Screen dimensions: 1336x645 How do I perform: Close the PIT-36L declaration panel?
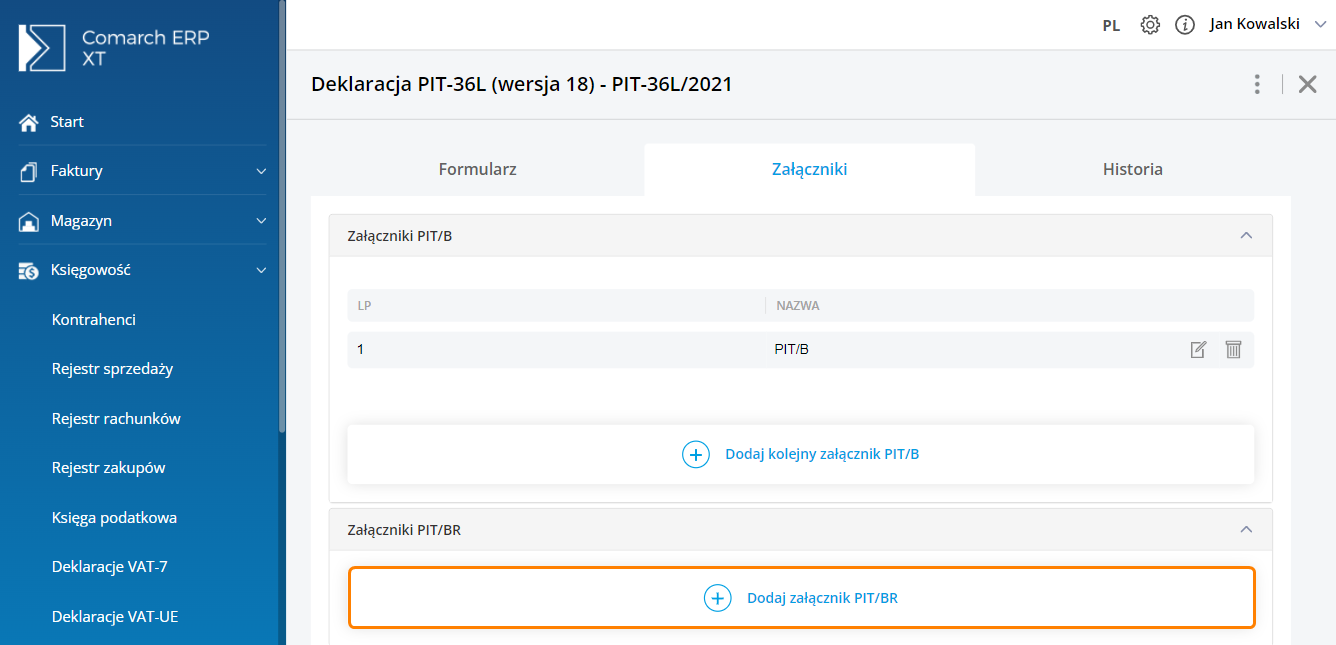(1307, 84)
